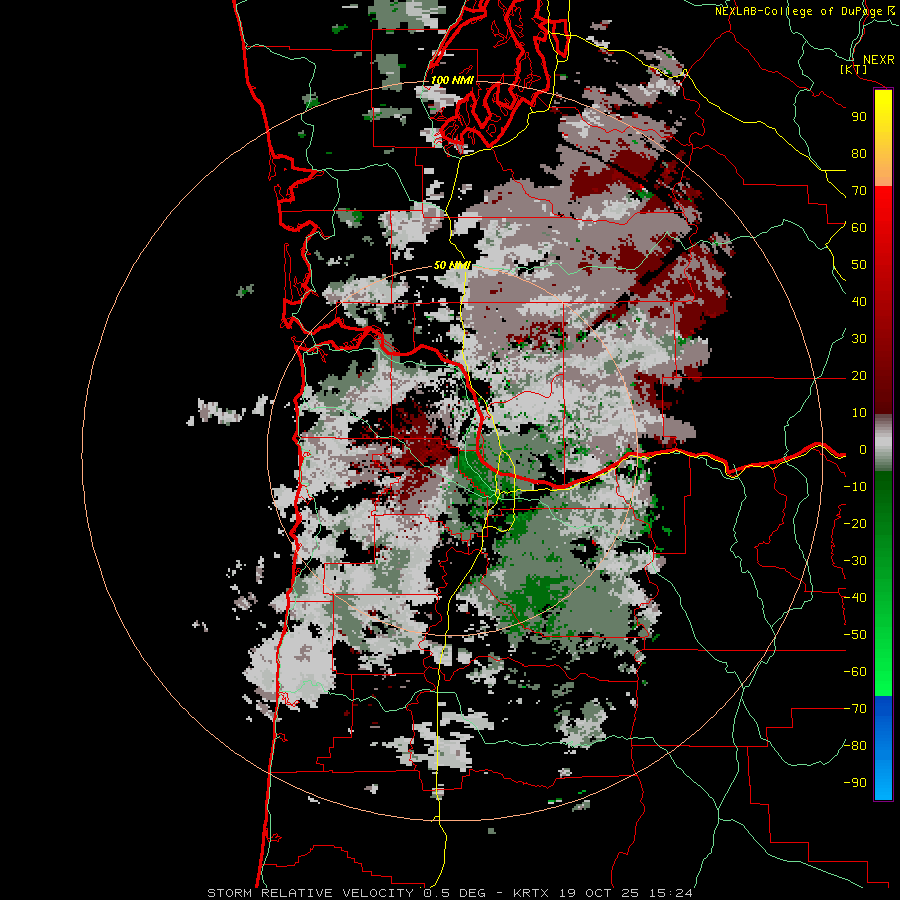The width and height of the screenshot is (900, 900).
Task: Click the -40 value on velocity scale
Action: 855,598
